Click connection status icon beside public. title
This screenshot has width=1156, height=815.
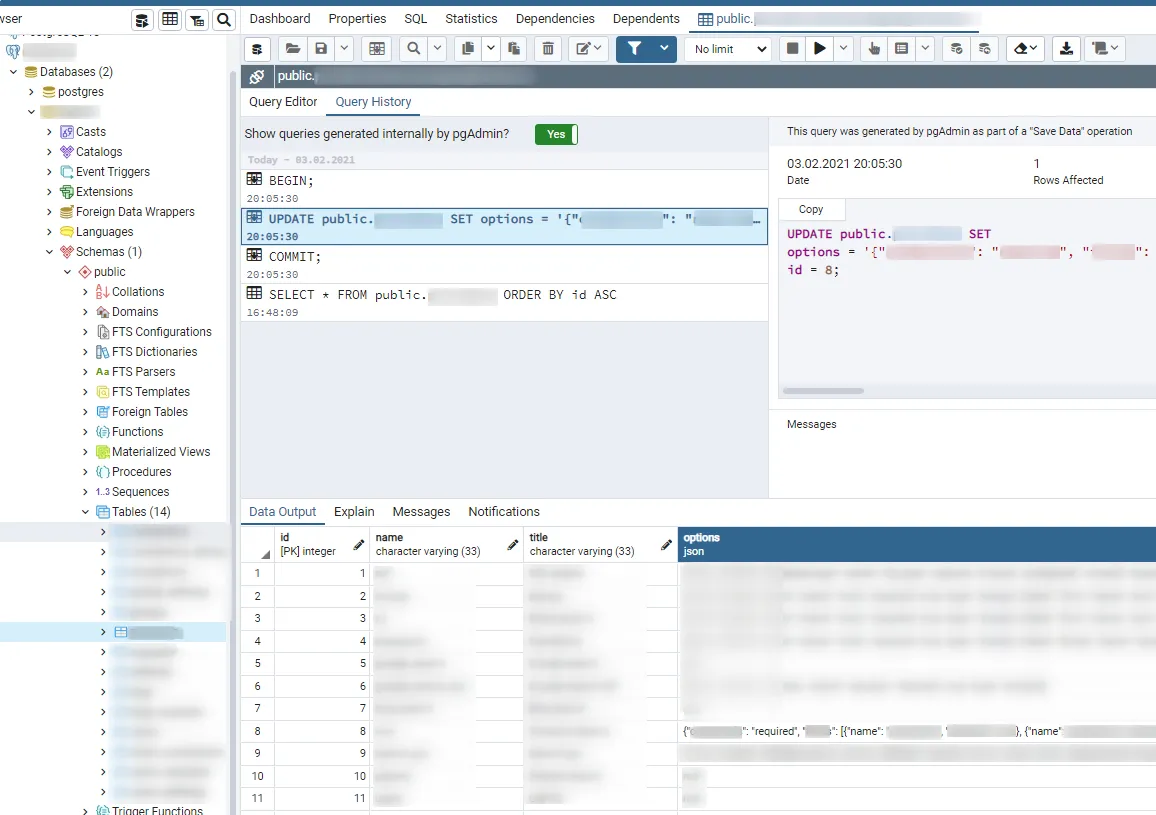coord(257,76)
